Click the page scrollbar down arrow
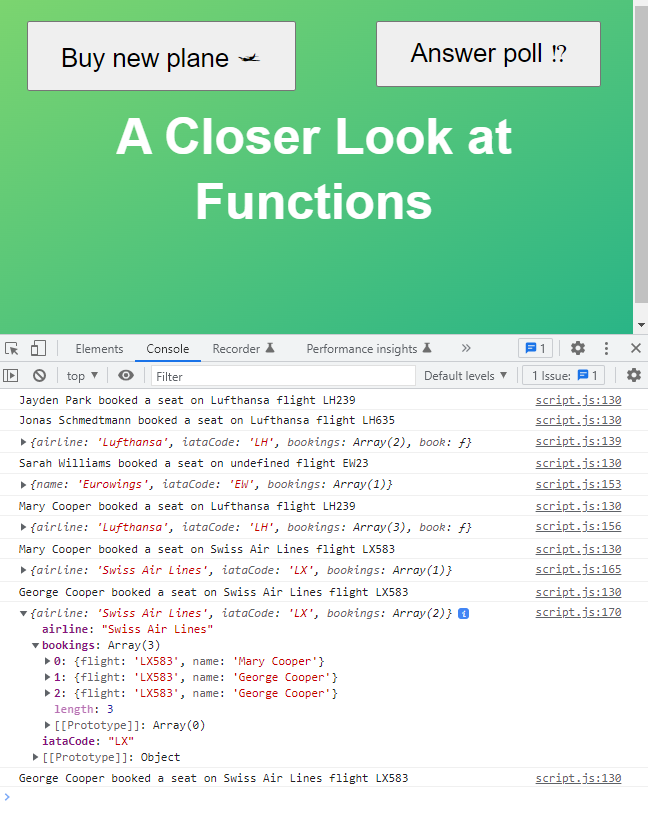 coord(641,325)
